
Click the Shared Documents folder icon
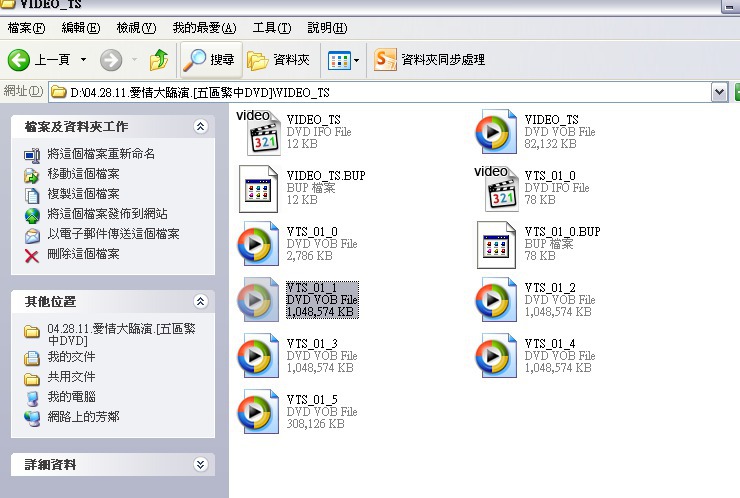coord(32,378)
